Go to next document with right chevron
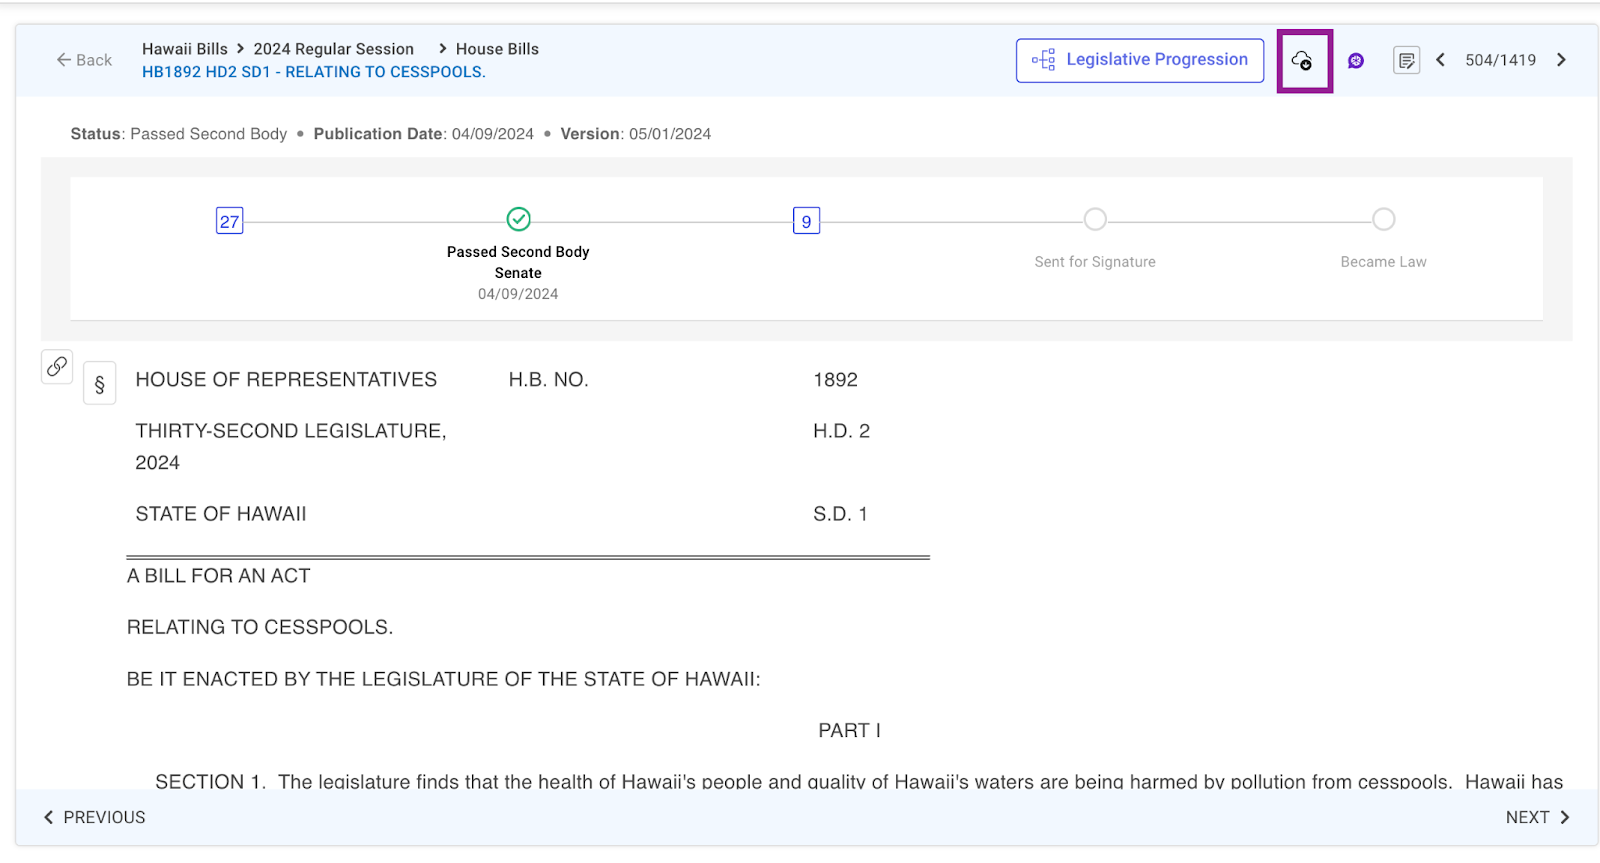Screen dimensions: 1600x863 pos(1561,60)
